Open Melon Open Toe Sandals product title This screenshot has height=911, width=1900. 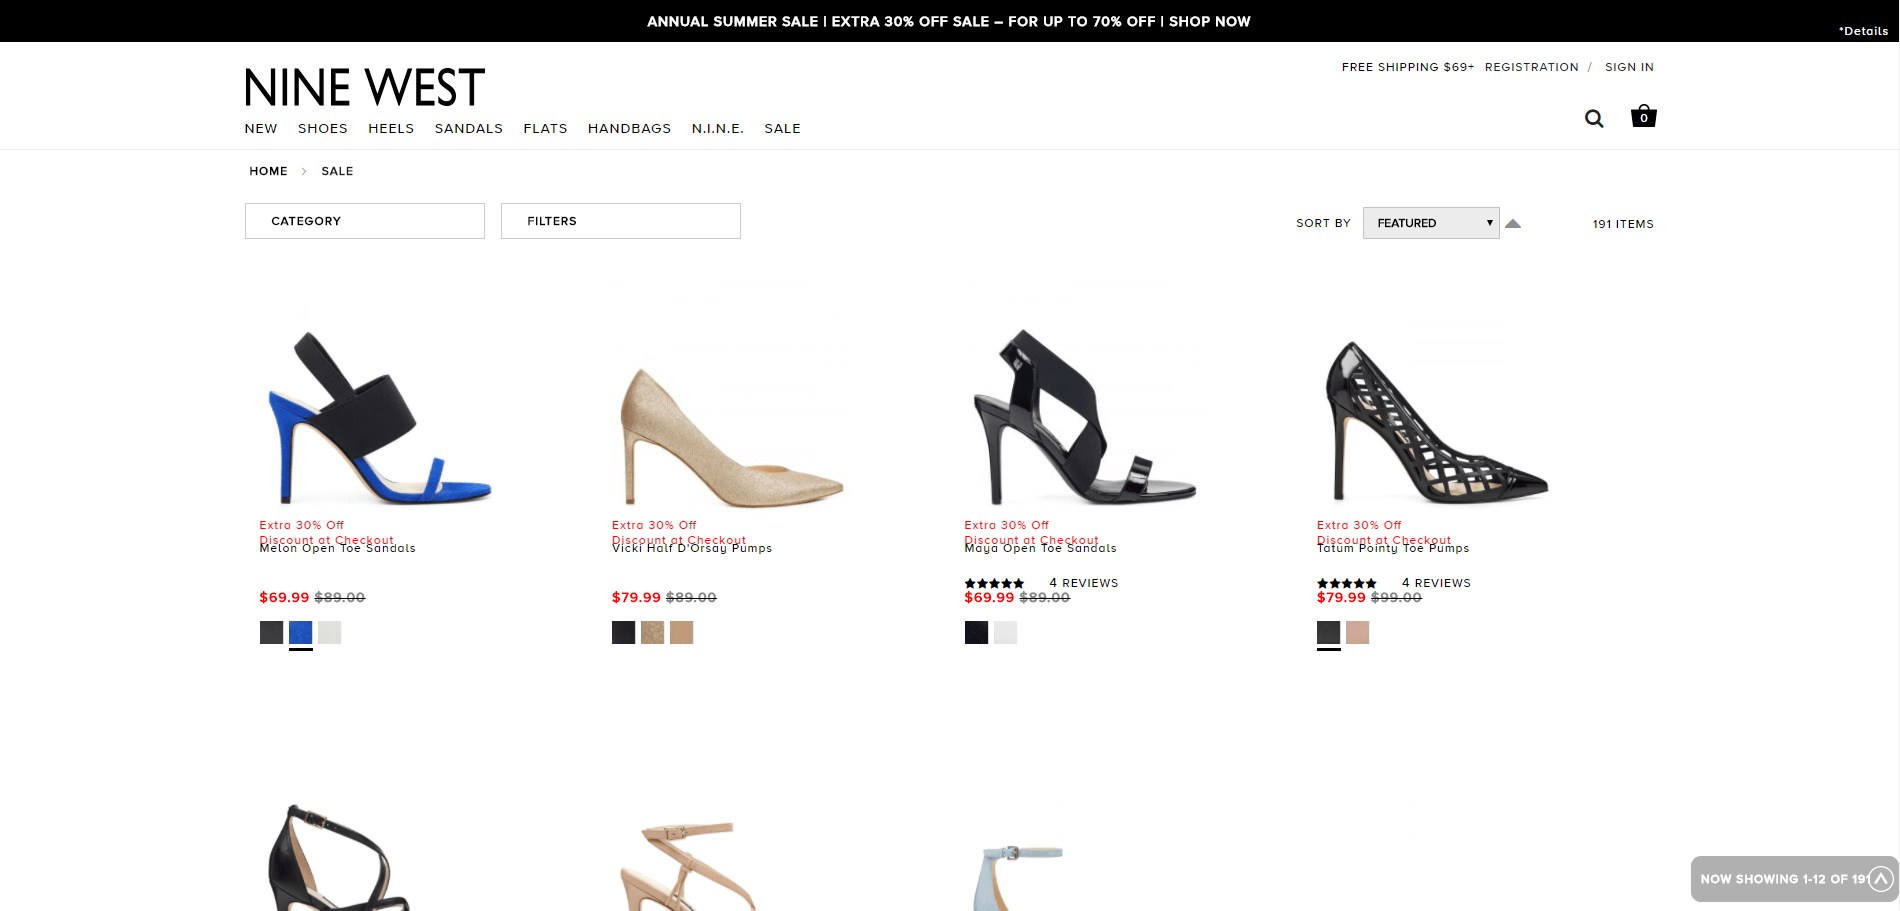tap(338, 548)
